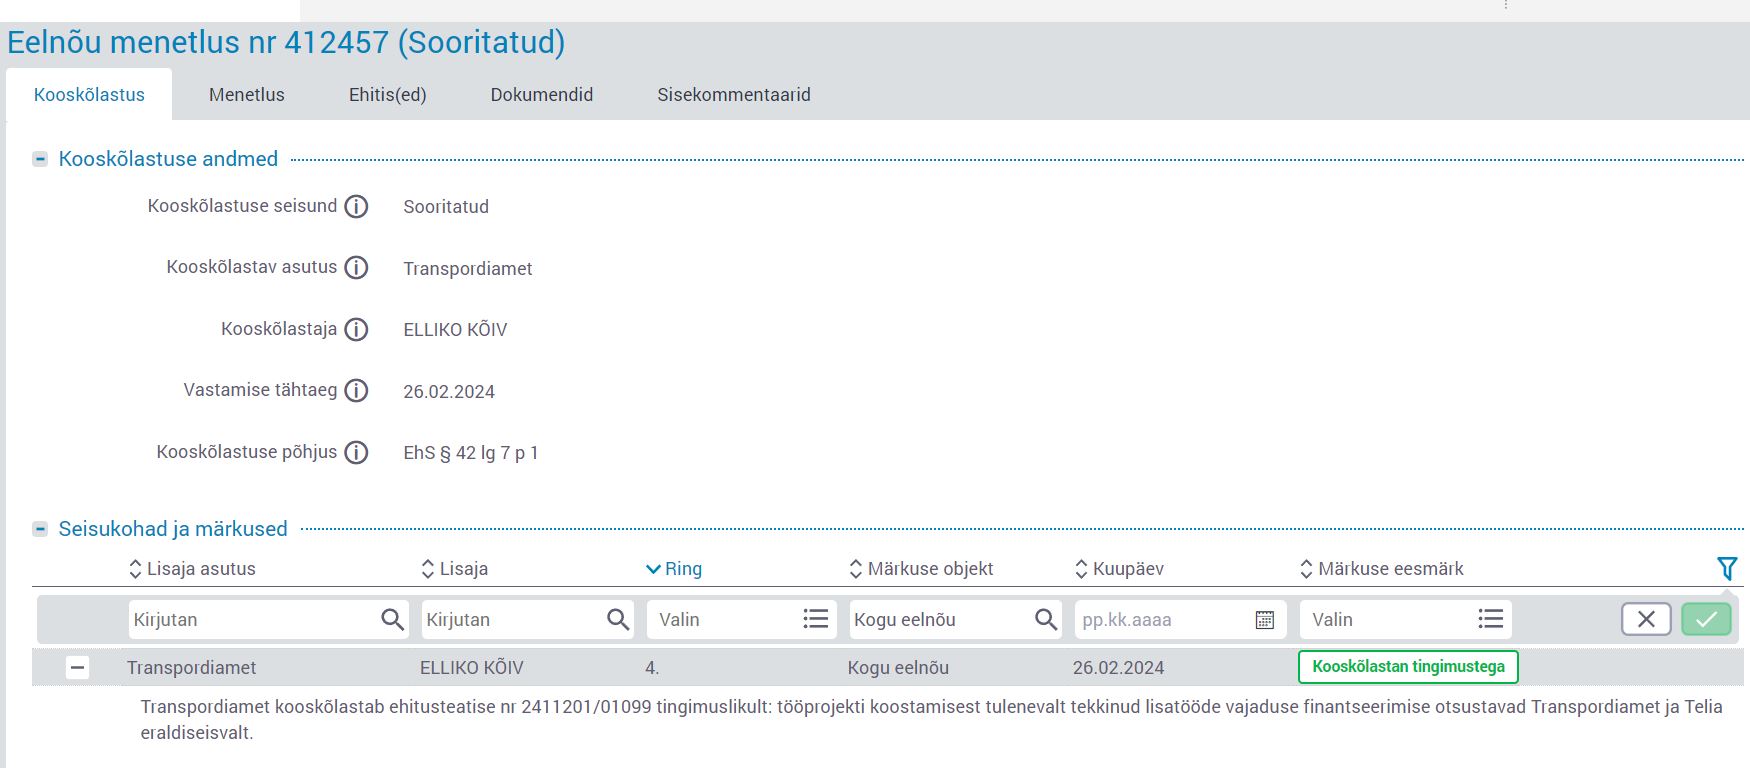Viewport: 1750px width, 768px height.
Task: Click the EhS § 42 lg 7 p 1 value
Action: tap(471, 453)
